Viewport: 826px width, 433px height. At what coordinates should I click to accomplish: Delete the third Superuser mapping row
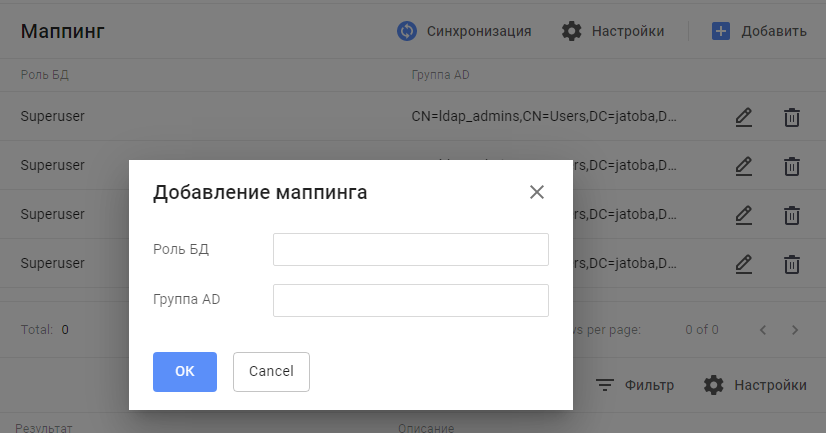[791, 215]
